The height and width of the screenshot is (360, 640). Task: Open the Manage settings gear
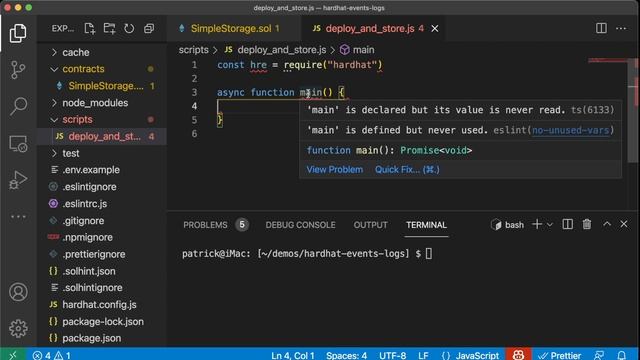pyautogui.click(x=18, y=328)
